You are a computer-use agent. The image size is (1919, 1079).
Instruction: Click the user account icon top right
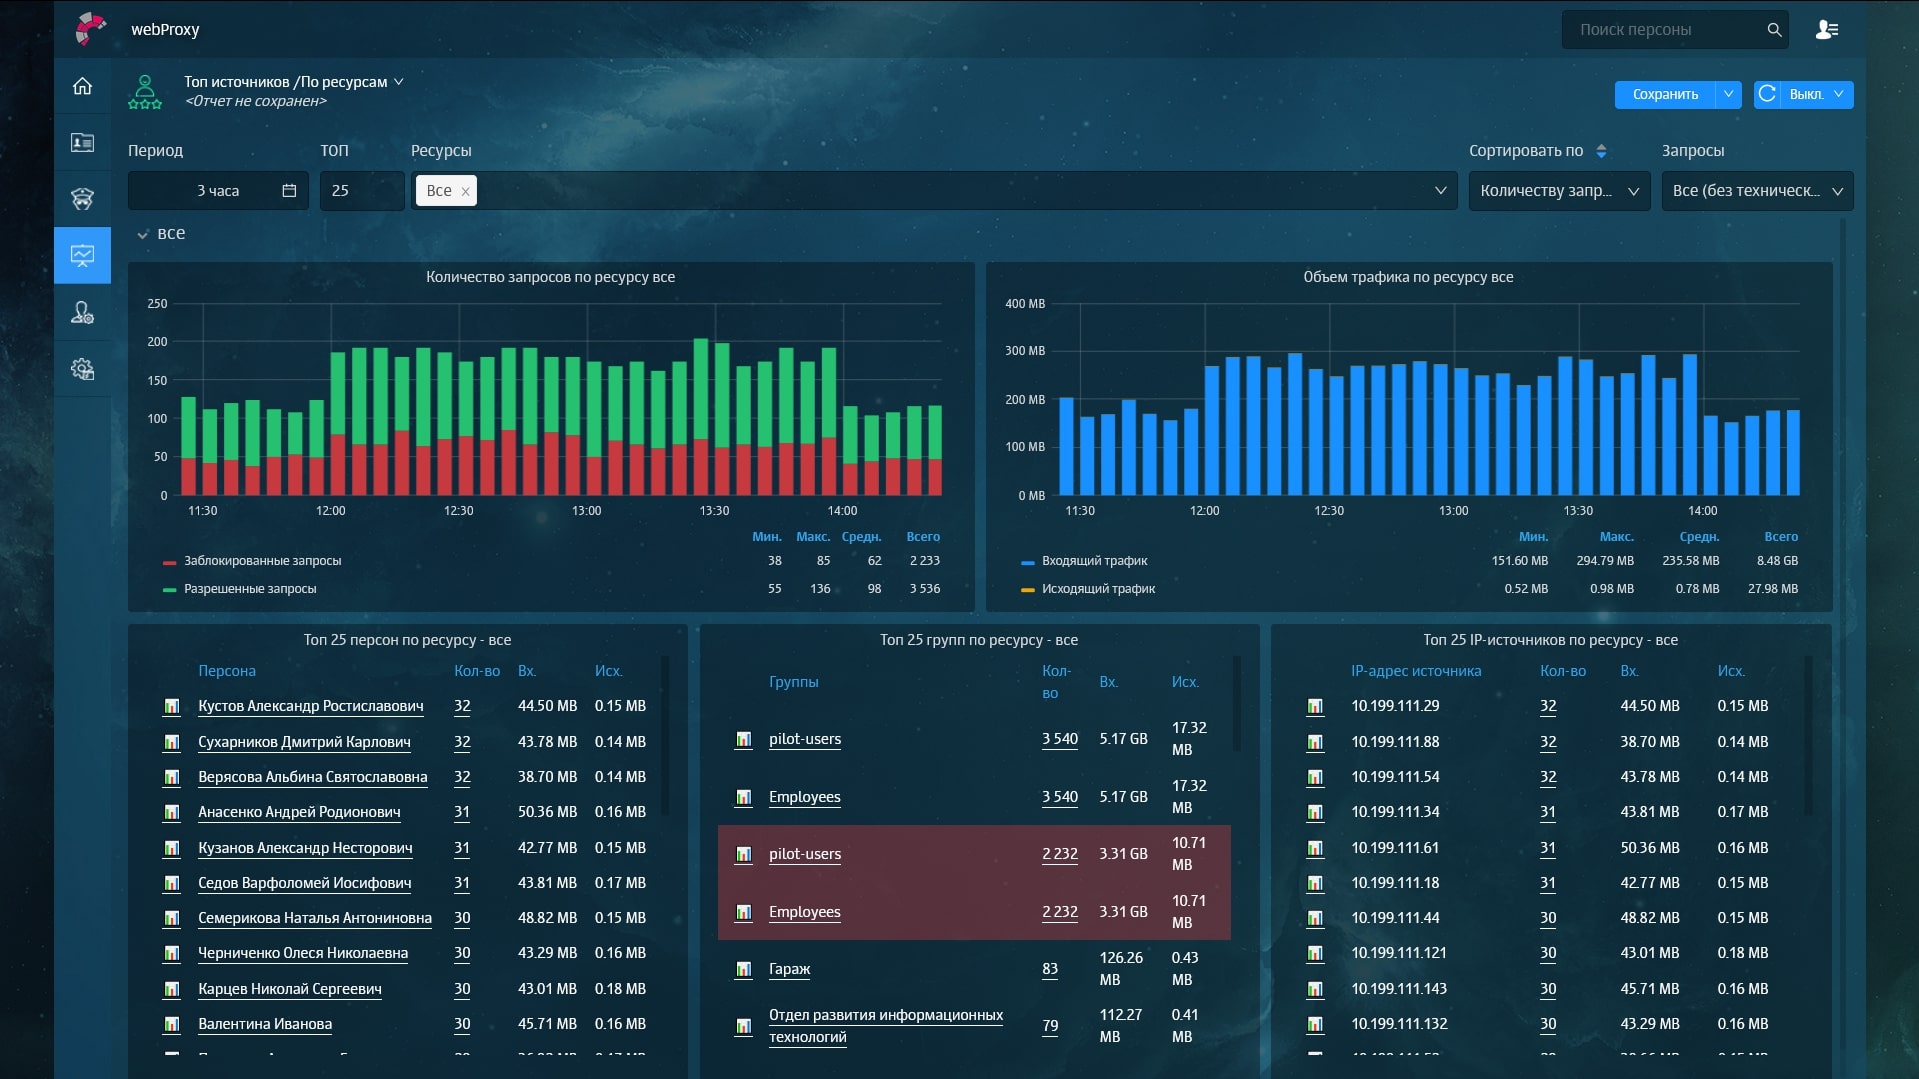1826,30
